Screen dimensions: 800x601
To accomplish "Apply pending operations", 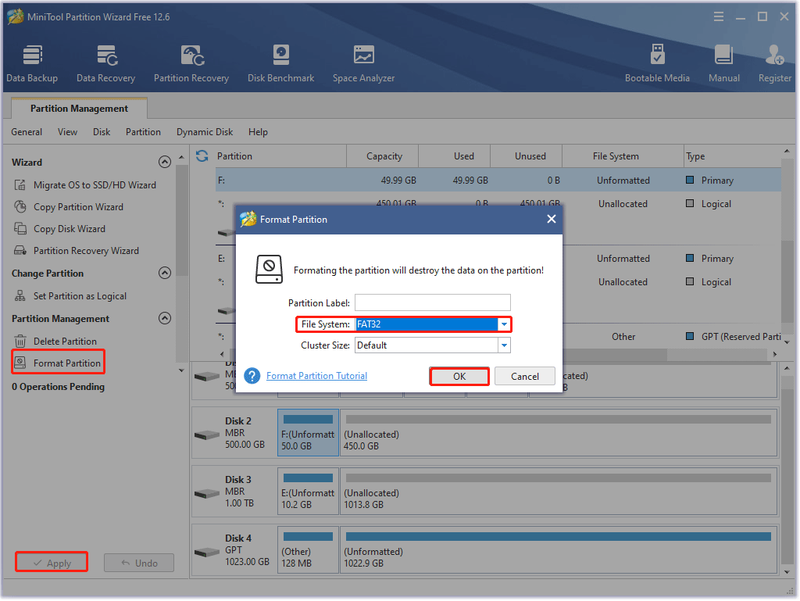I will click(52, 563).
